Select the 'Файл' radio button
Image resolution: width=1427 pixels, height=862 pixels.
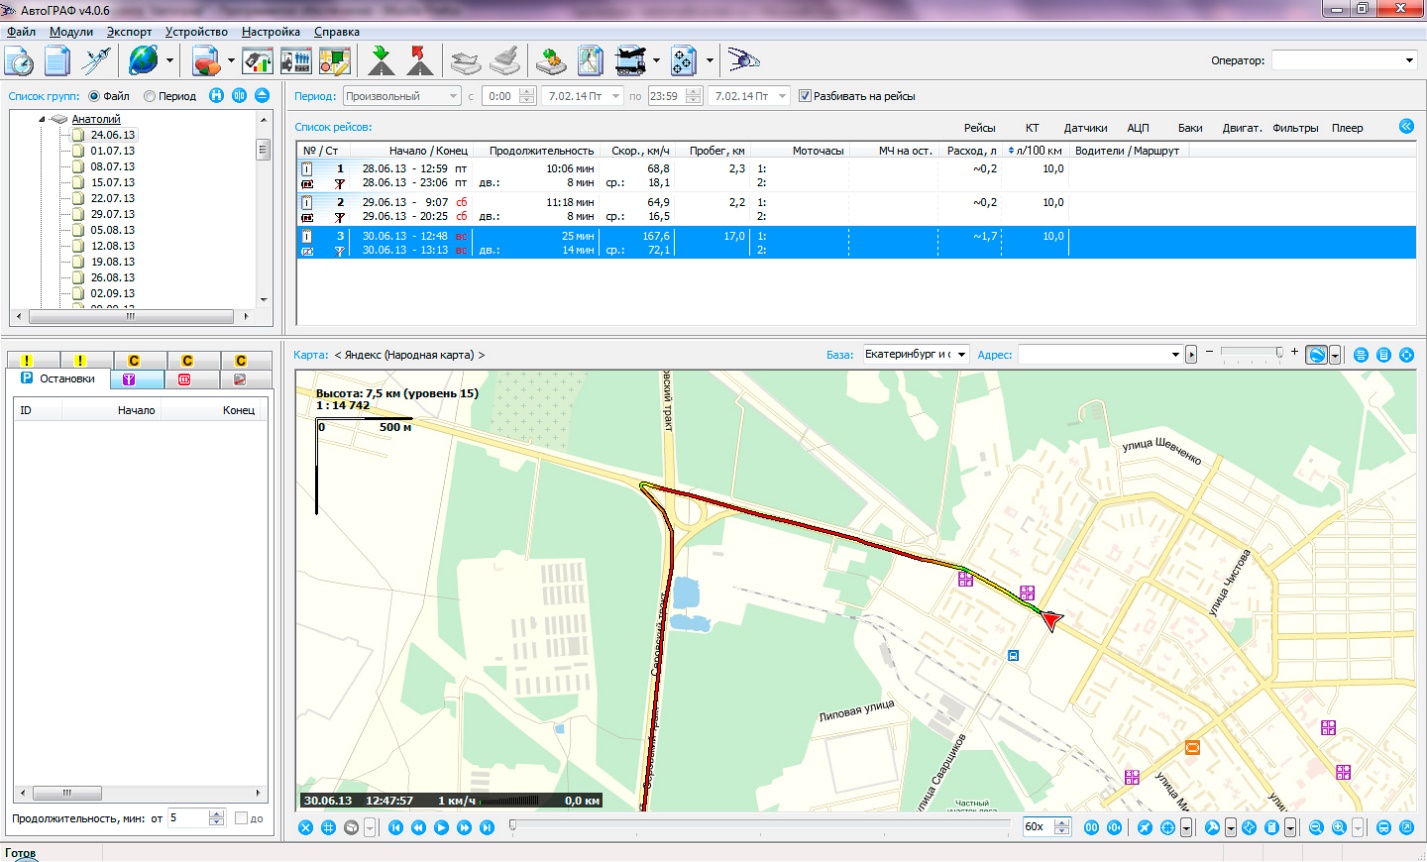tap(95, 96)
